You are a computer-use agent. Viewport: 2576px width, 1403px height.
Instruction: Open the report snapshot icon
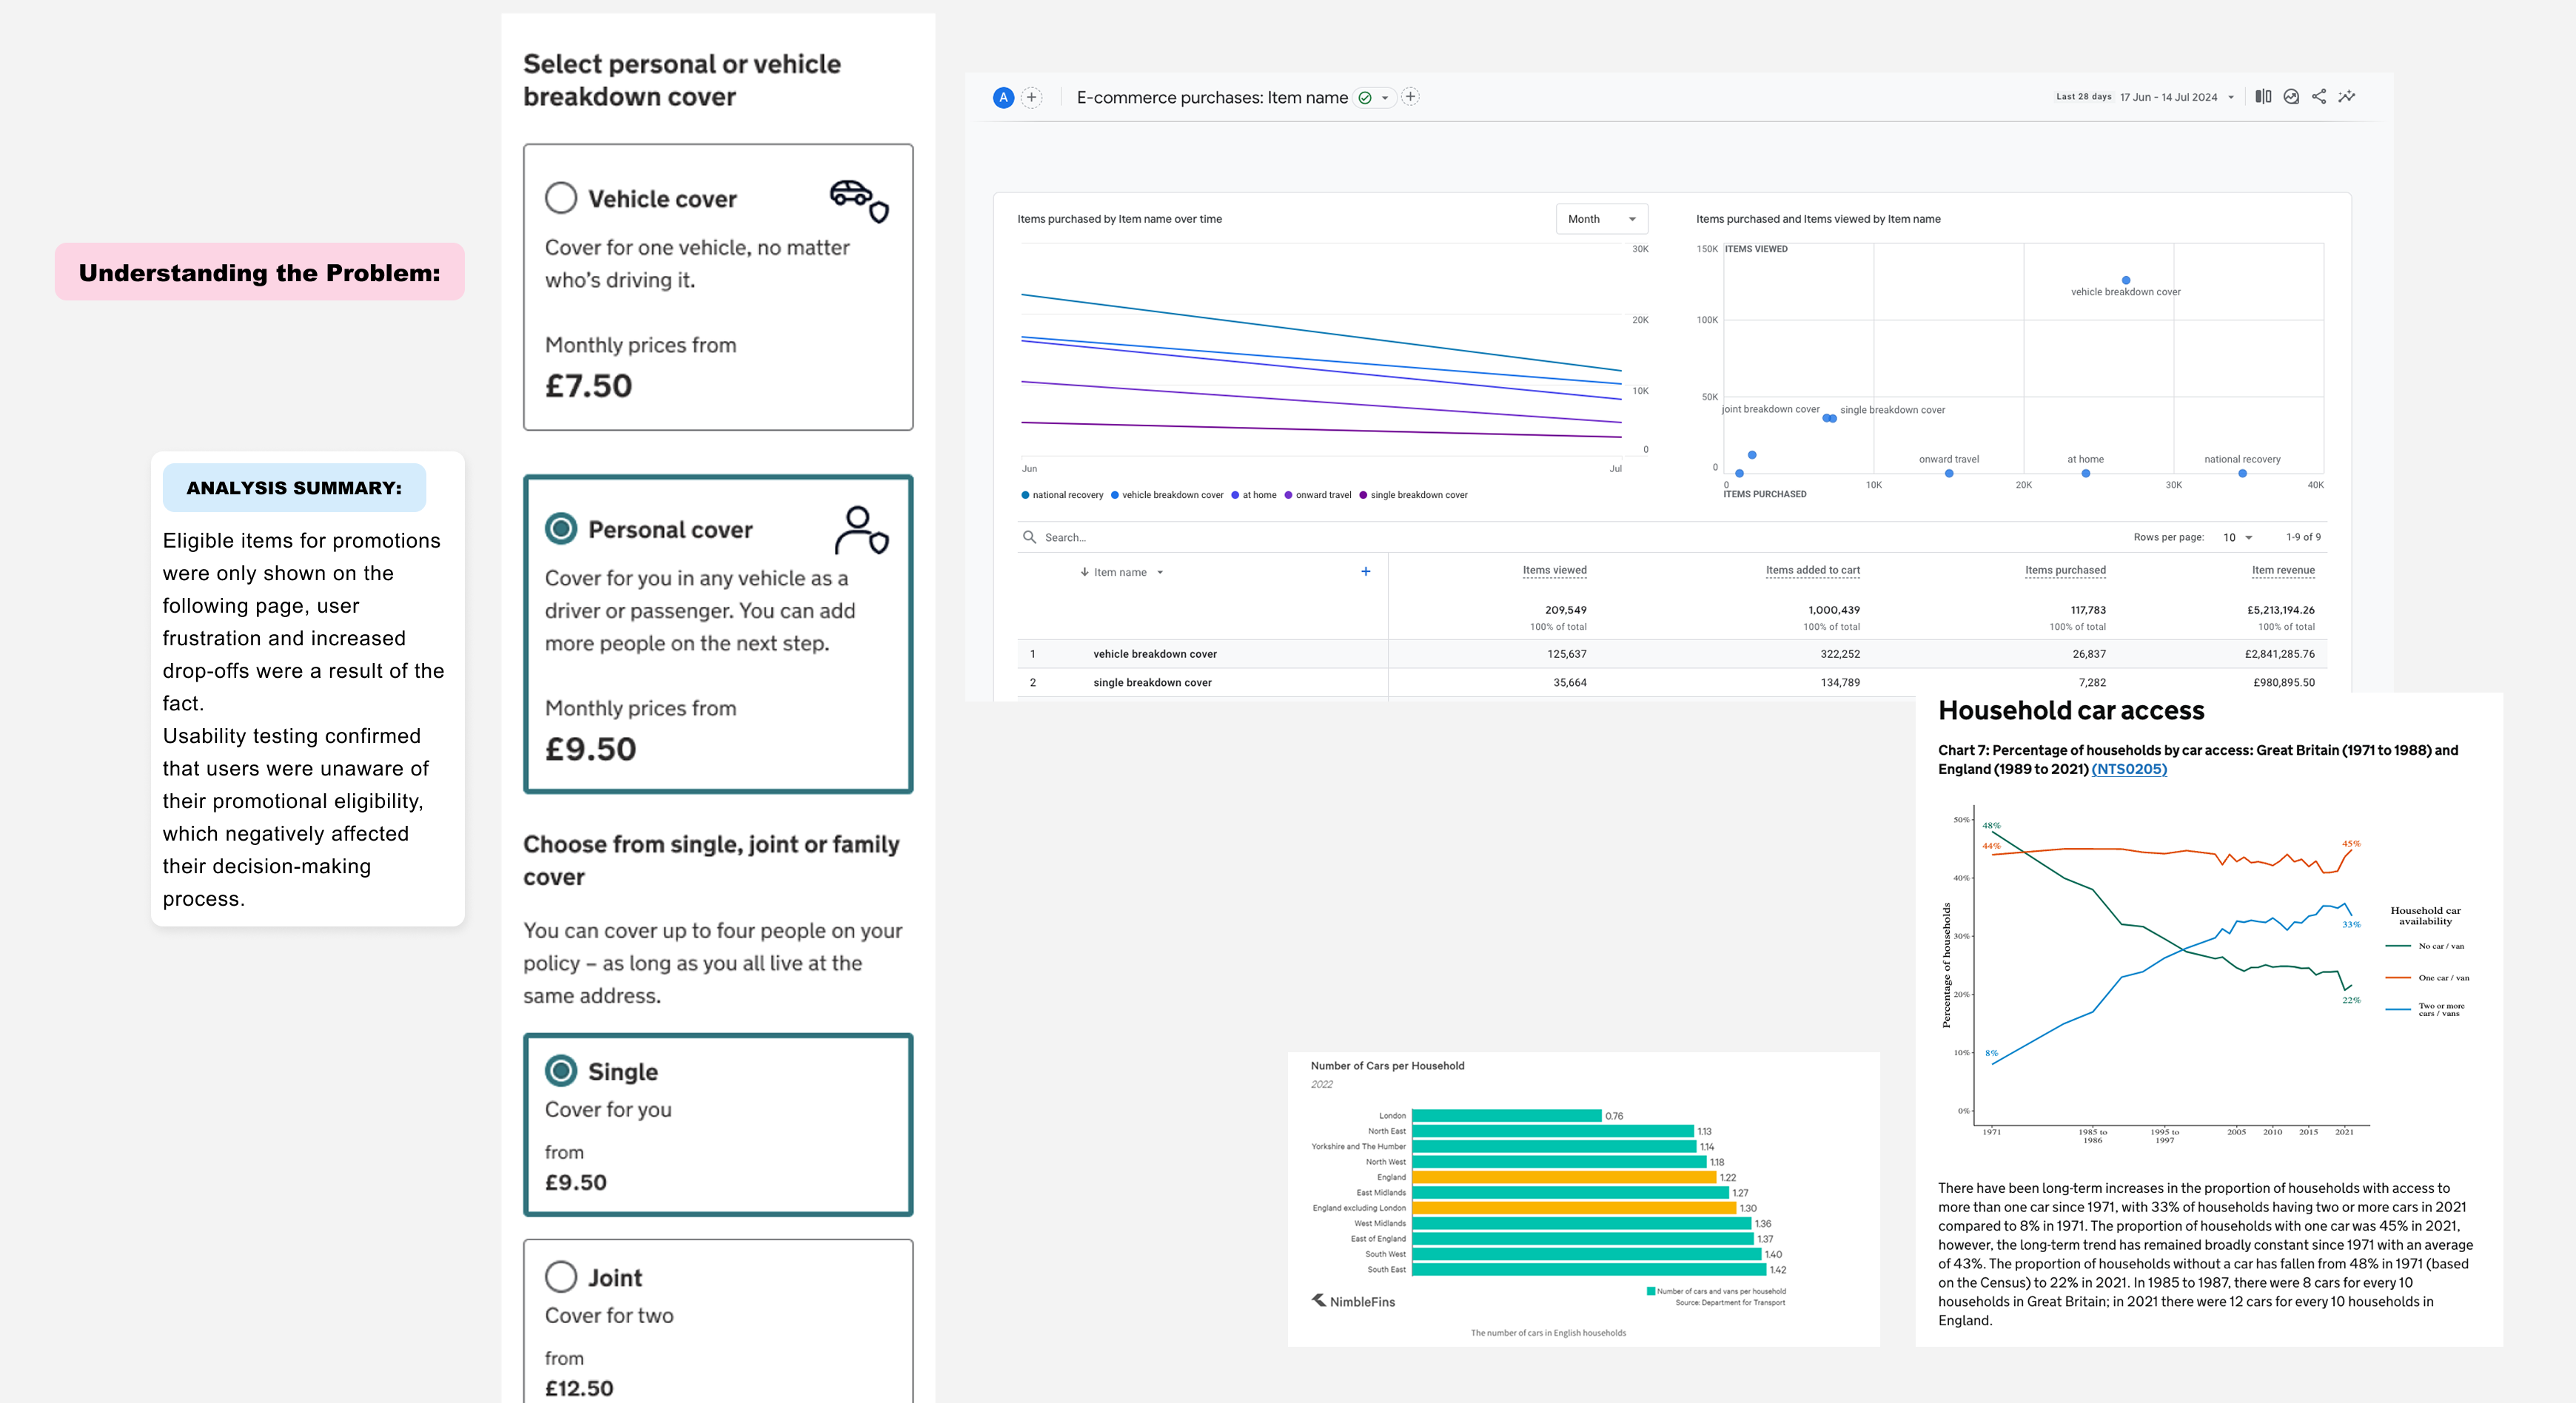click(x=2291, y=97)
